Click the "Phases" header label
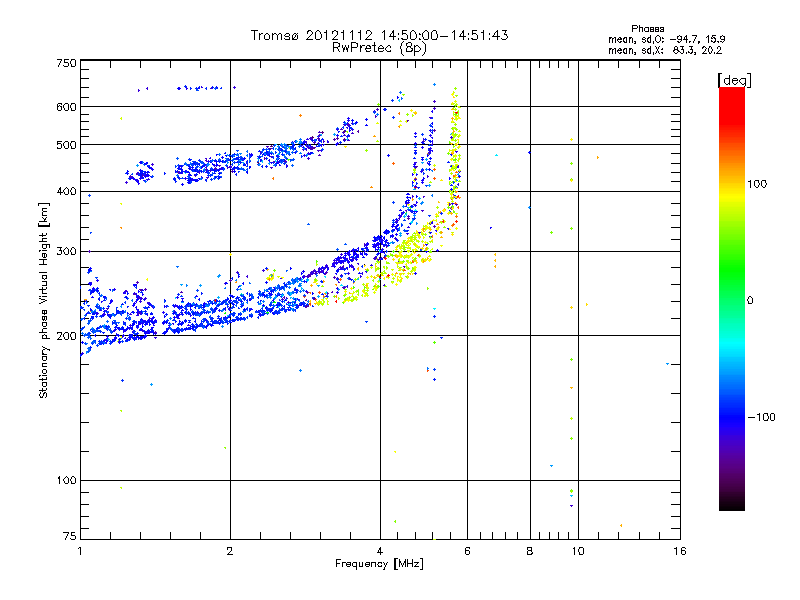This screenshot has height=600, width=800. pos(647,29)
